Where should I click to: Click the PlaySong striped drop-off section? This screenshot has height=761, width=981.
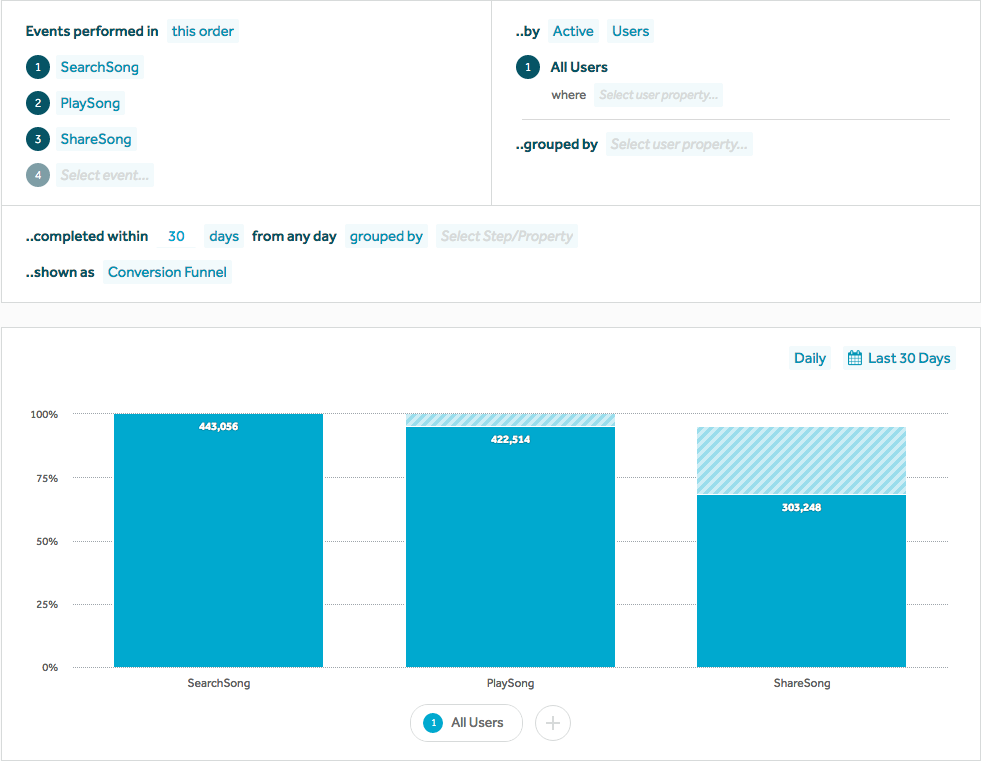tap(511, 420)
